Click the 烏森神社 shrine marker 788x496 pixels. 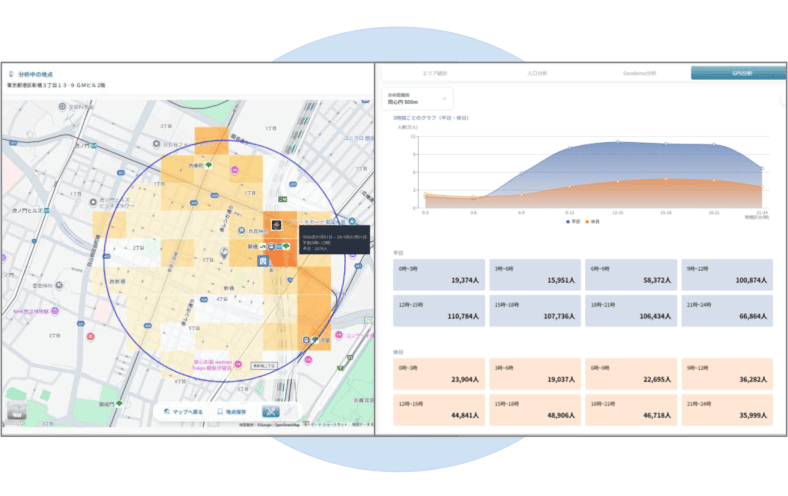click(242, 231)
